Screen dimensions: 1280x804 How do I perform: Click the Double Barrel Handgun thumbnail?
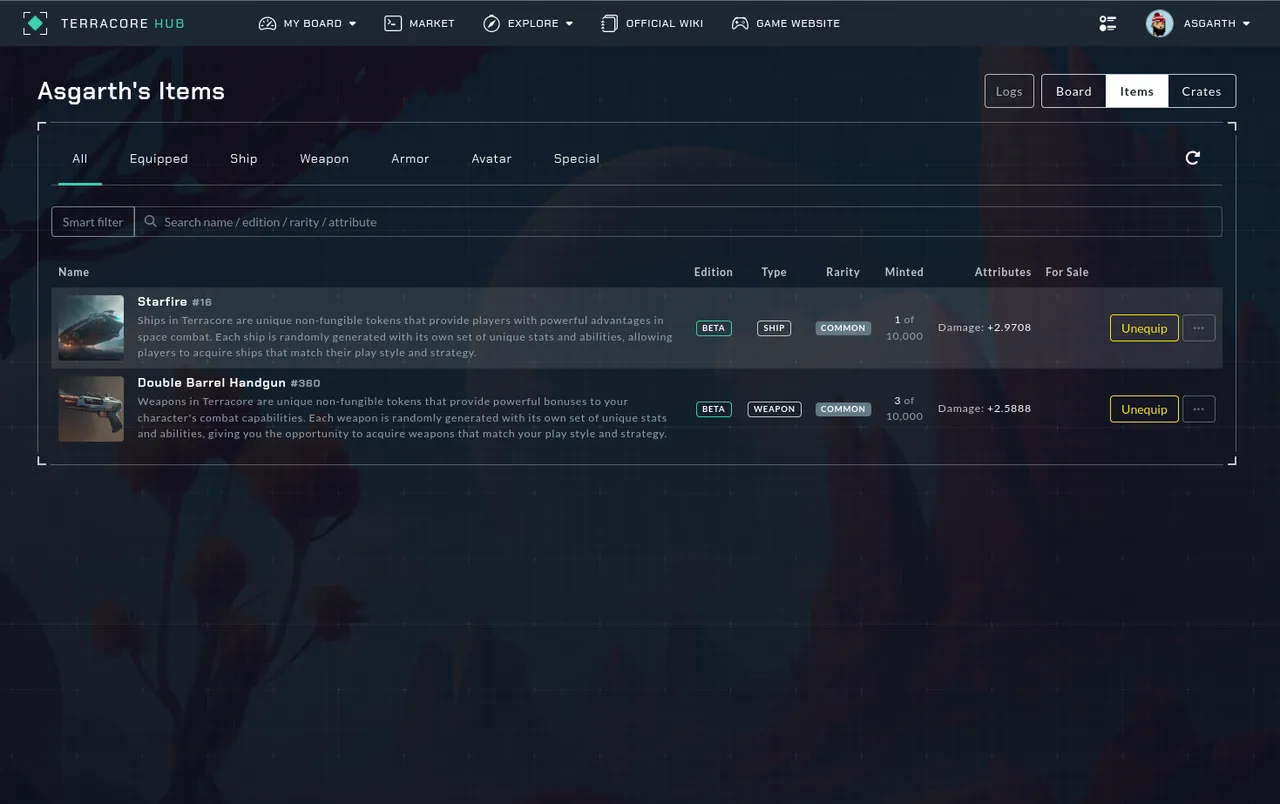(x=91, y=409)
